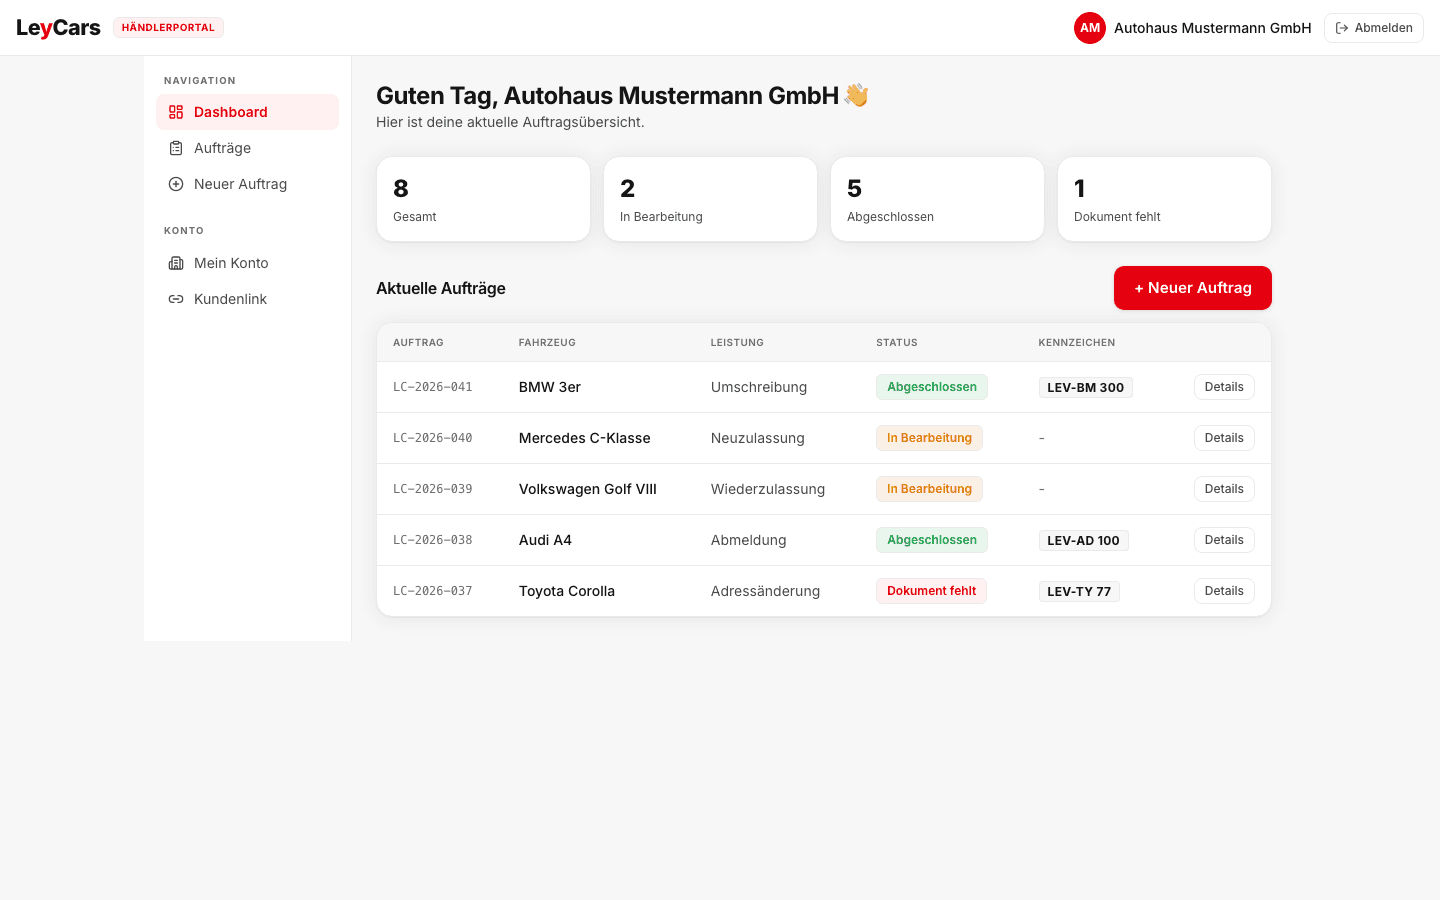
Task: Open Details for Toyota Corolla order
Action: click(1224, 591)
